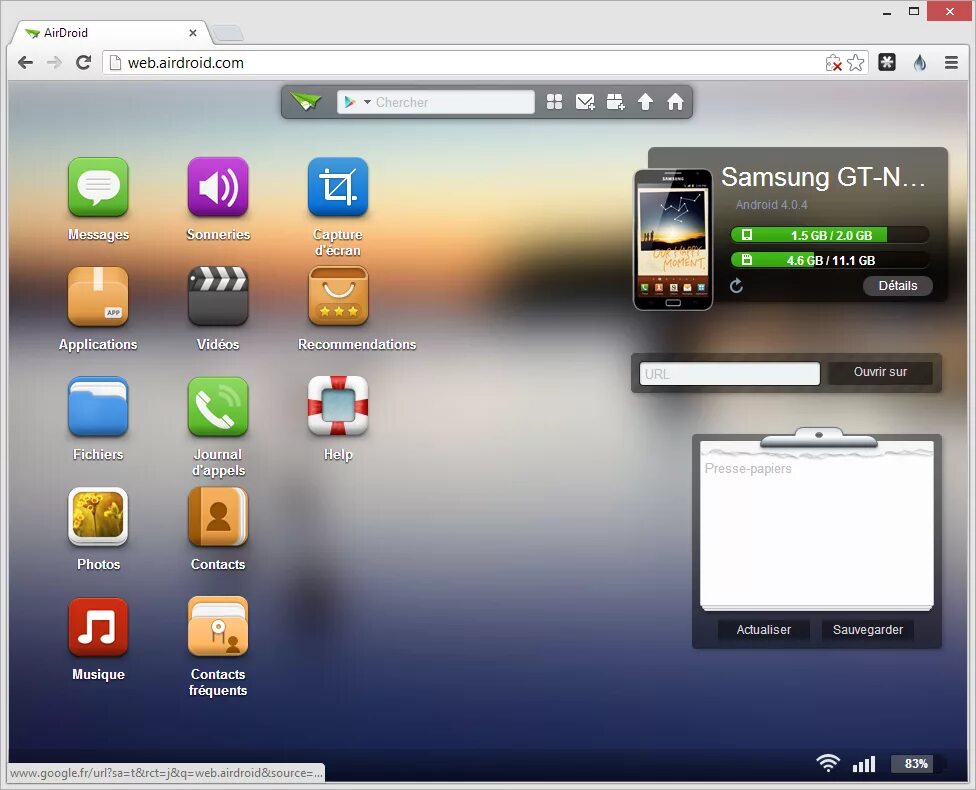Click the install app toolbar icon
The image size is (976, 790).
coord(615,102)
